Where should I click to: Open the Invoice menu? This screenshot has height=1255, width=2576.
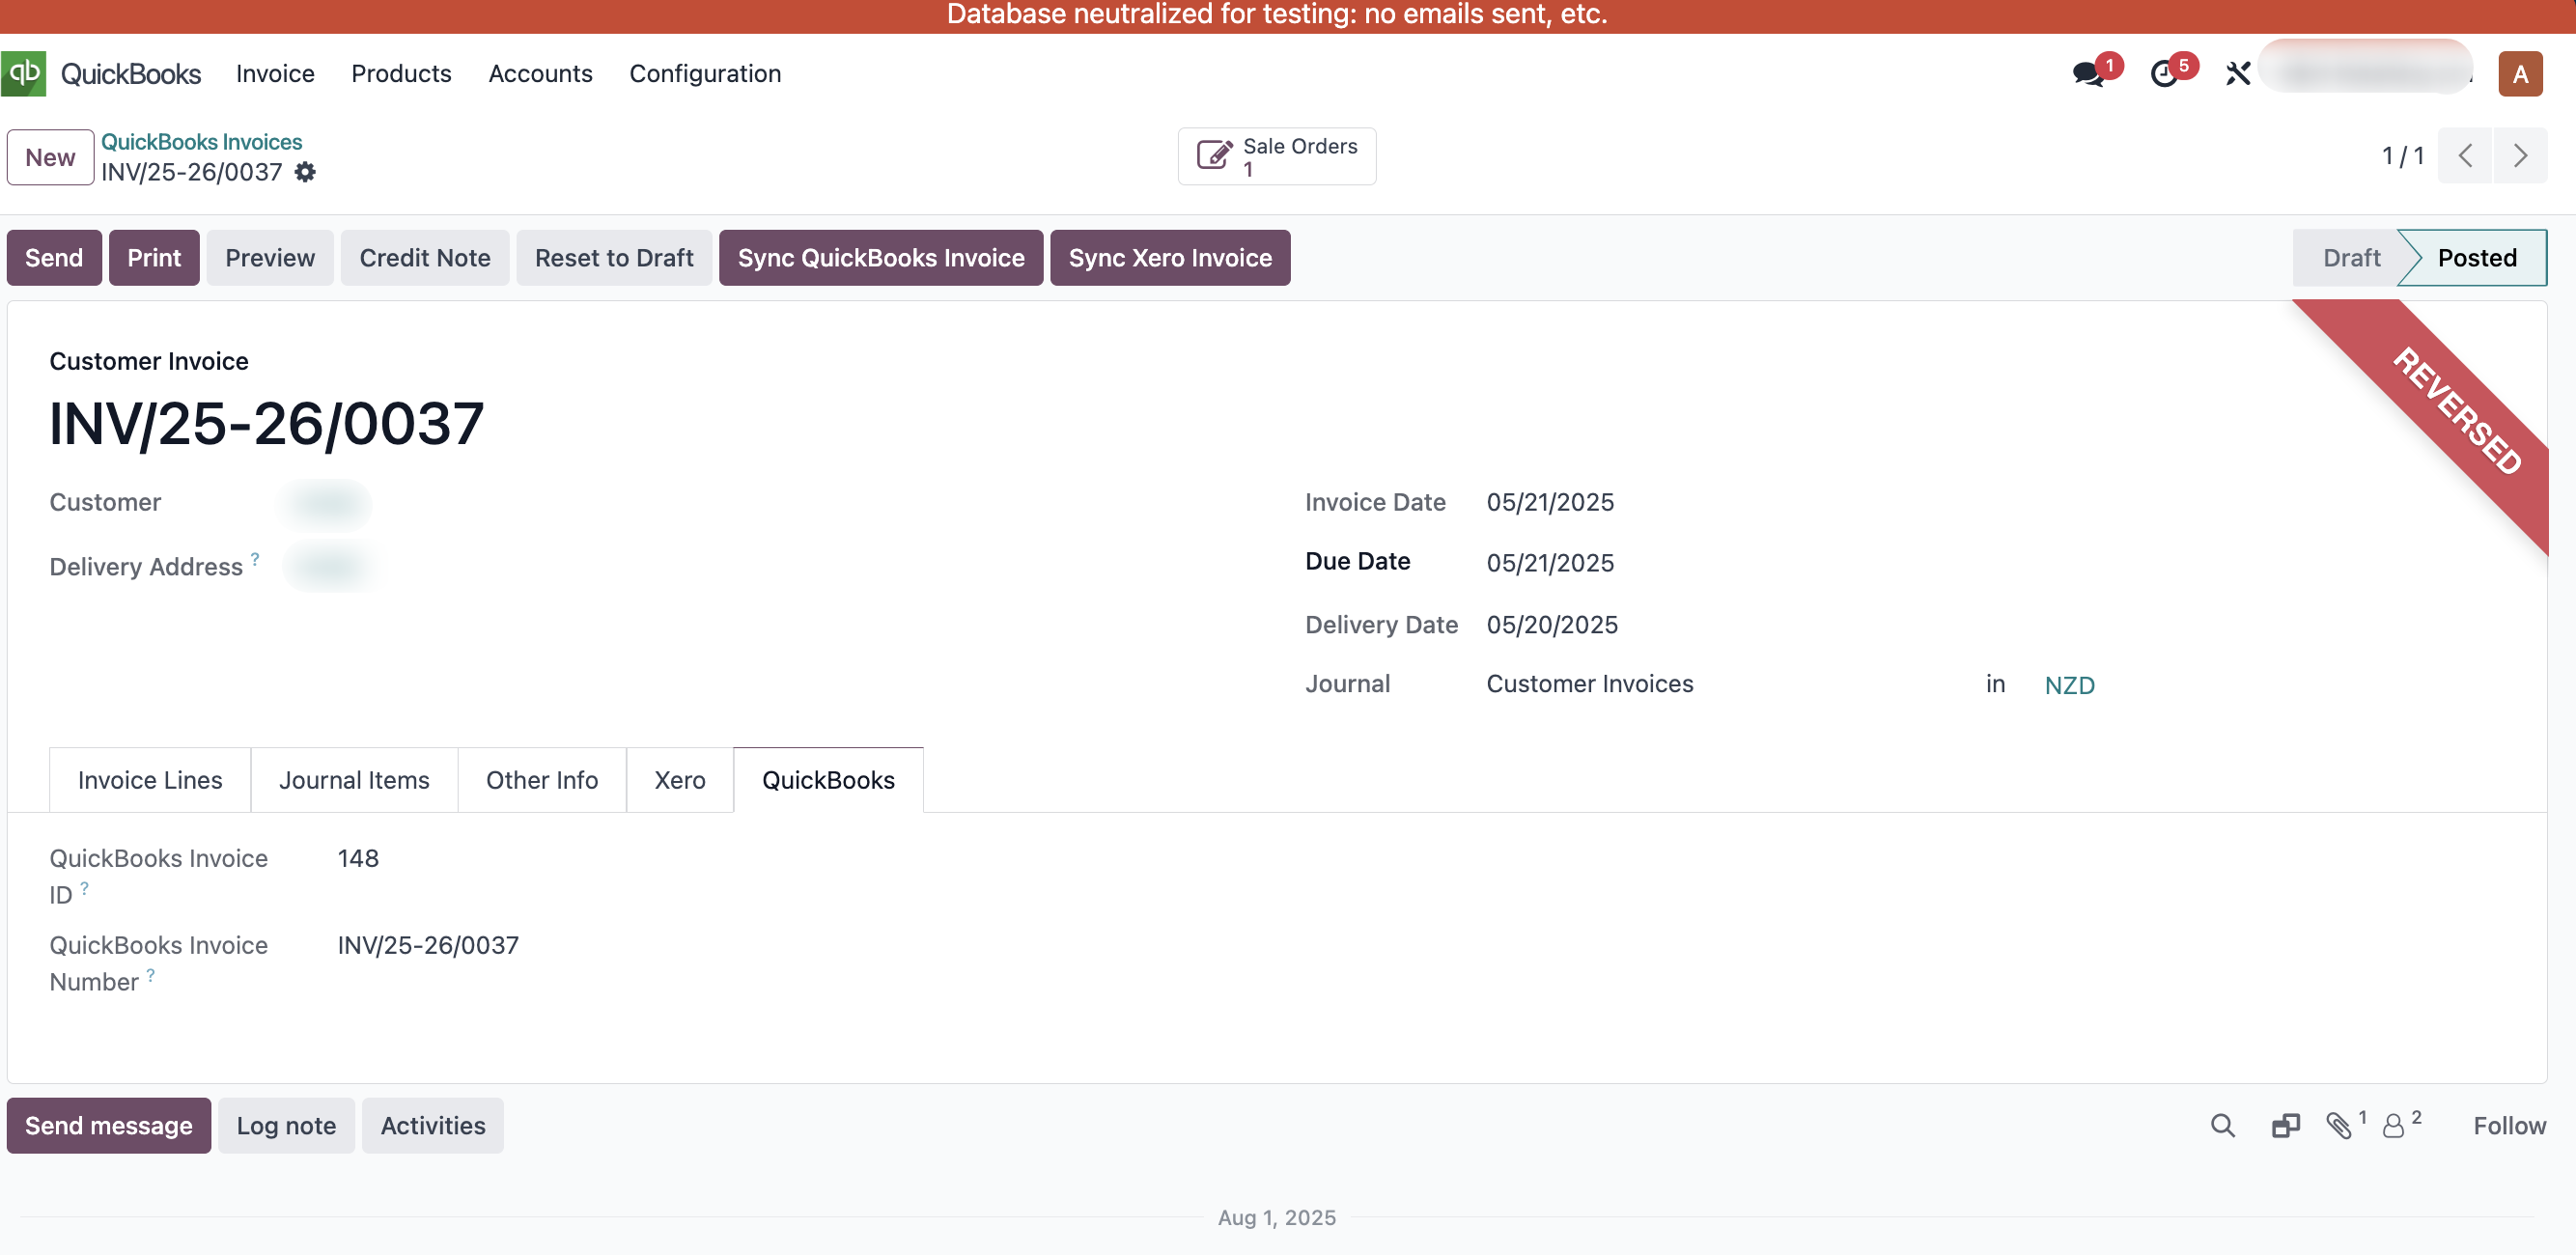pyautogui.click(x=275, y=74)
